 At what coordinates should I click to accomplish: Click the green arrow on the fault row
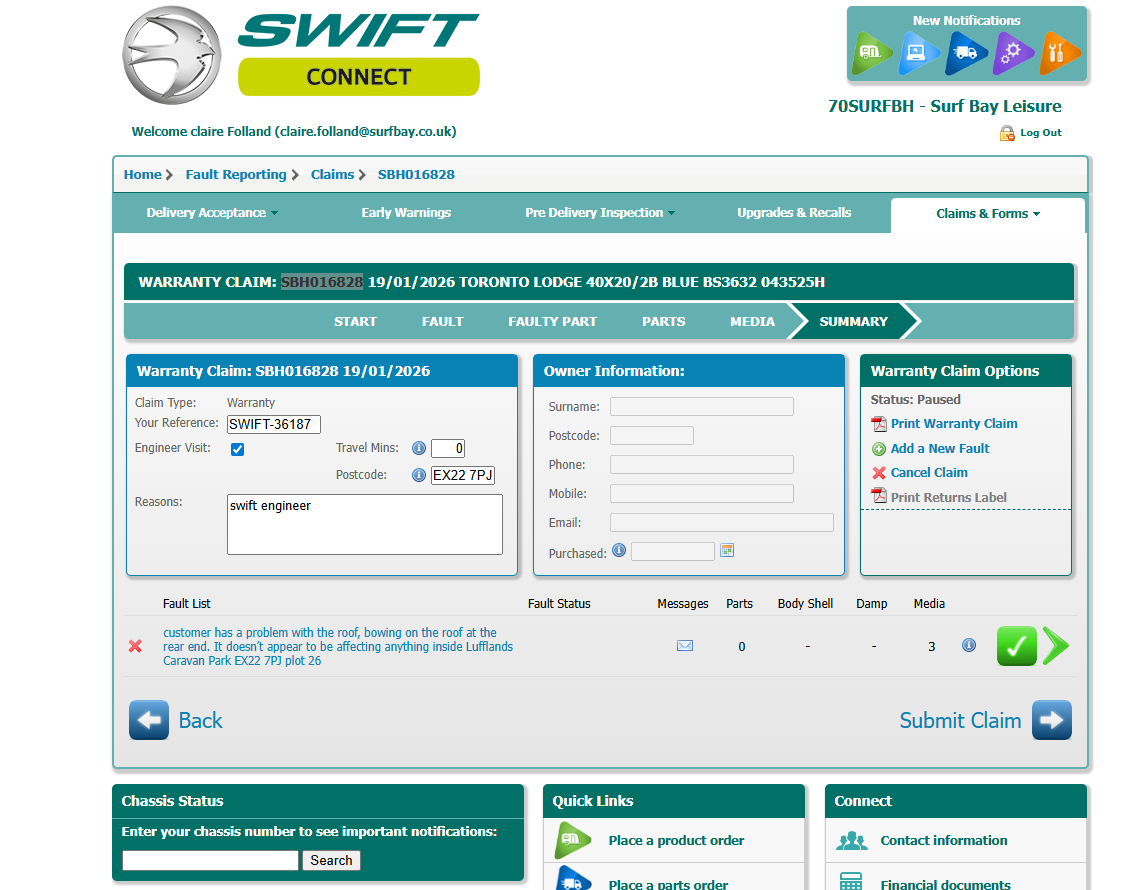coord(1056,645)
